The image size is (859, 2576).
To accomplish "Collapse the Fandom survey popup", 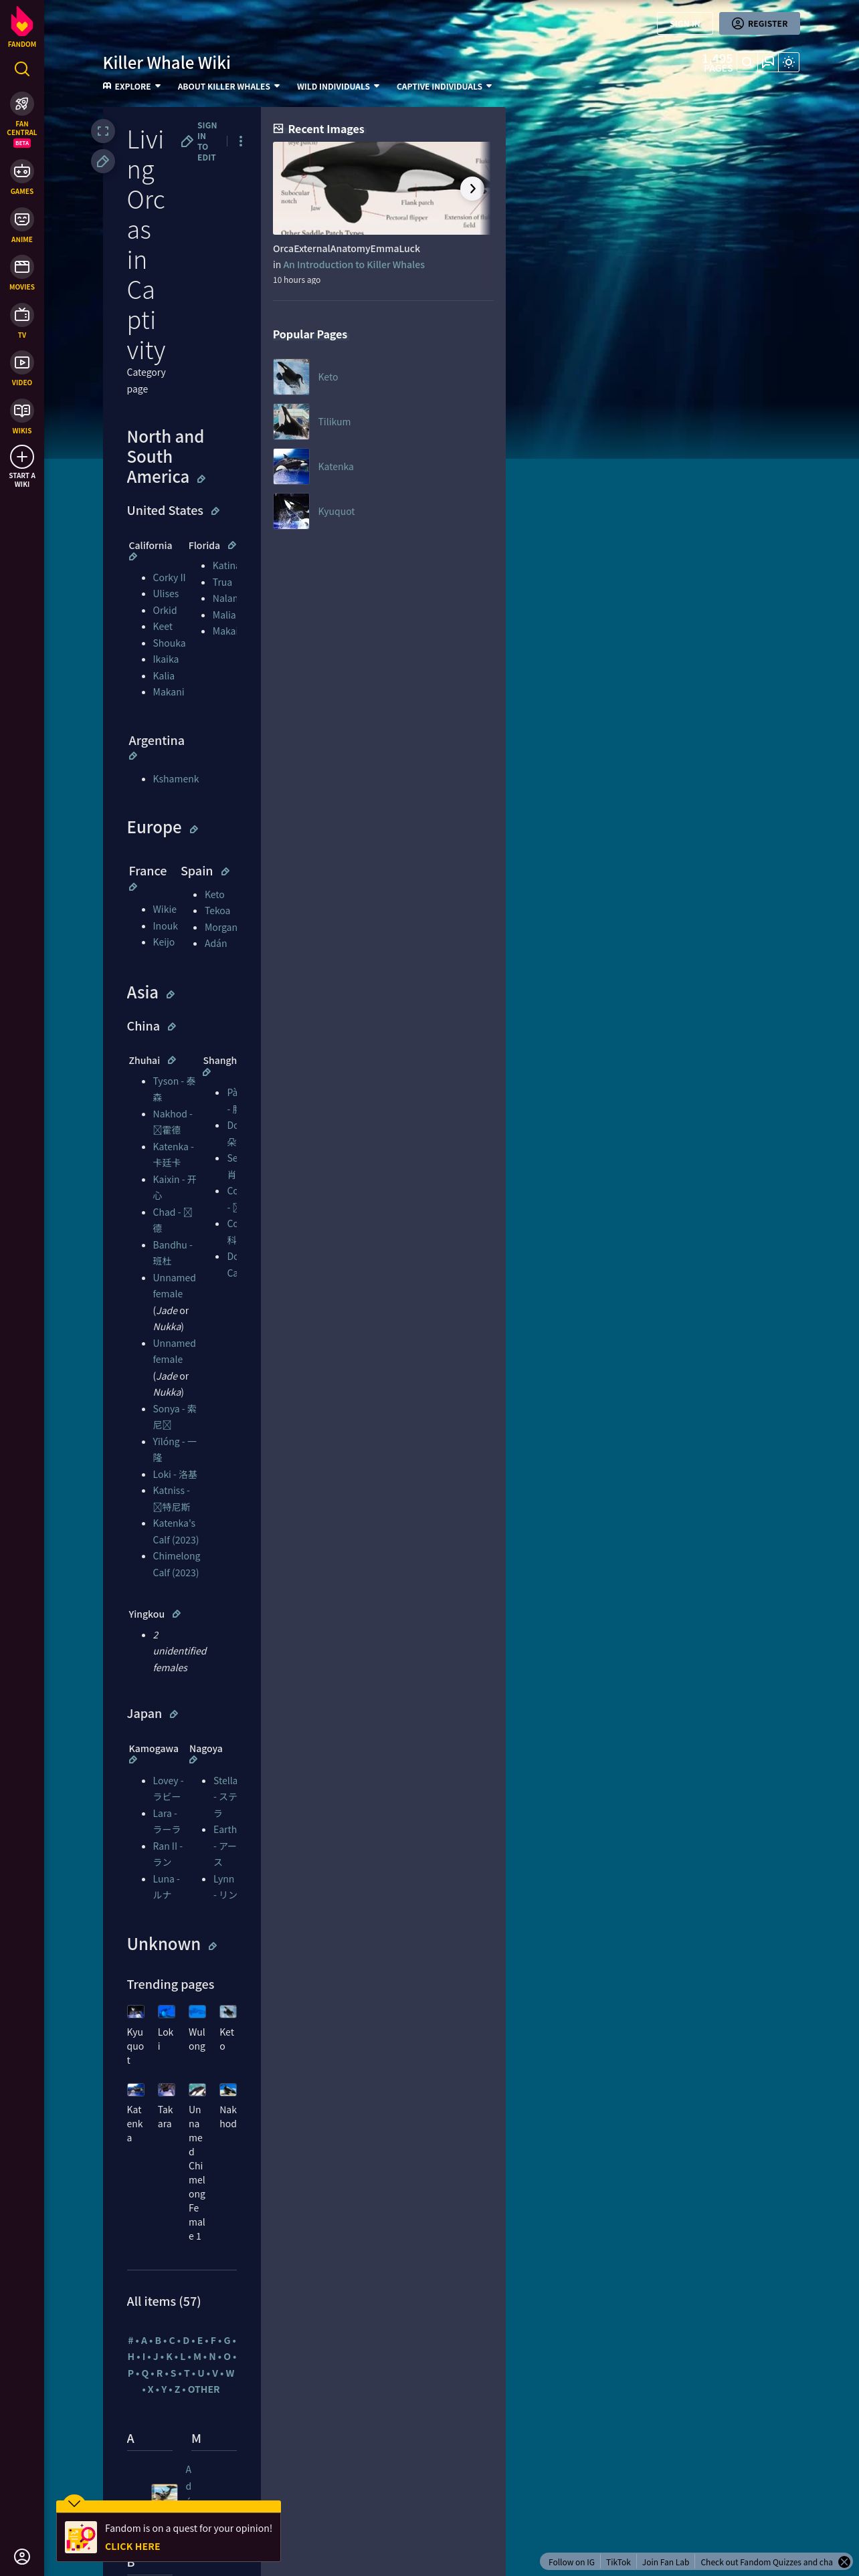I will (74, 2503).
